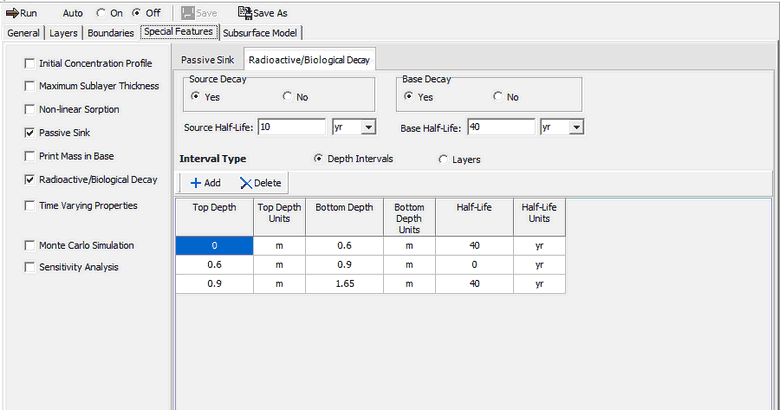Select the Bottom Depth cell showing 1.65
The width and height of the screenshot is (780, 410).
click(x=343, y=284)
